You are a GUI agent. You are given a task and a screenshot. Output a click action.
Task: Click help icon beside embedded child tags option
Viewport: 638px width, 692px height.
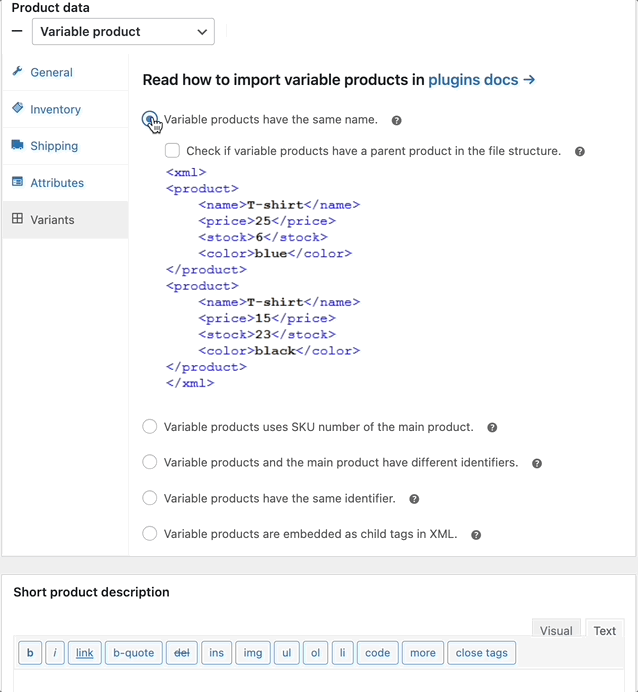(x=476, y=535)
